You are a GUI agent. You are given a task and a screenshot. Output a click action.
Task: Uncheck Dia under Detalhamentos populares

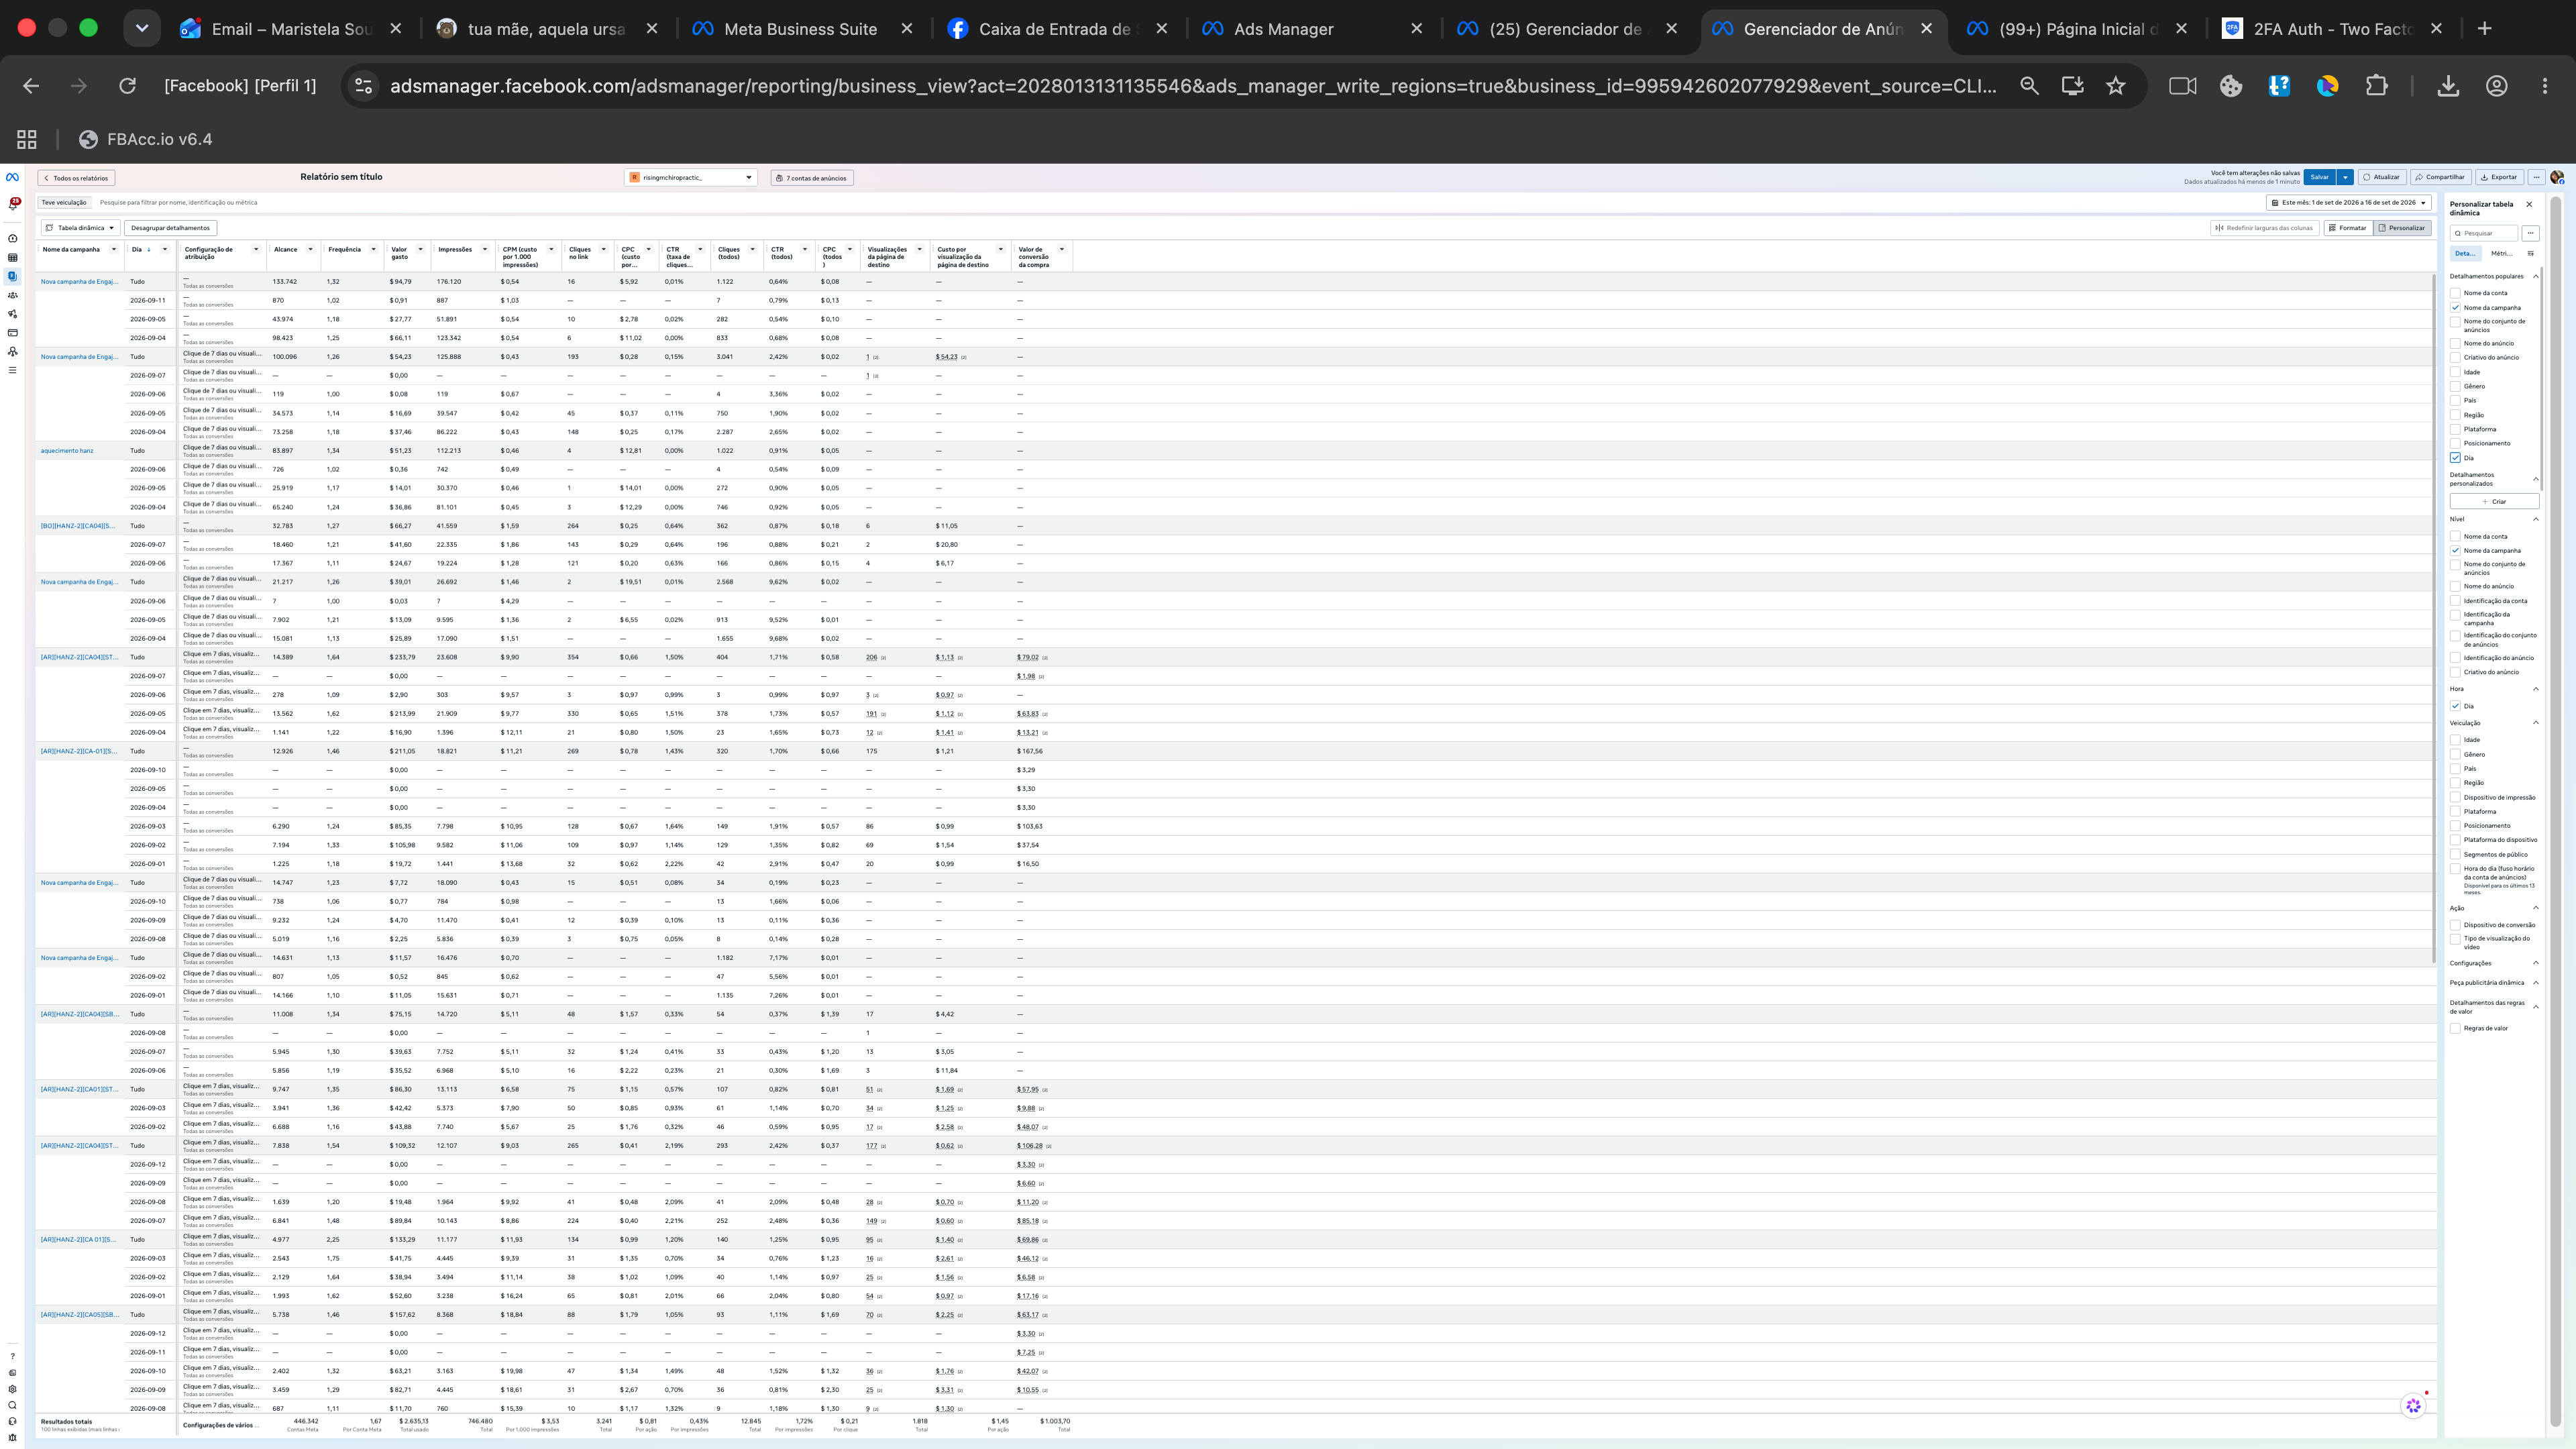click(x=2455, y=458)
